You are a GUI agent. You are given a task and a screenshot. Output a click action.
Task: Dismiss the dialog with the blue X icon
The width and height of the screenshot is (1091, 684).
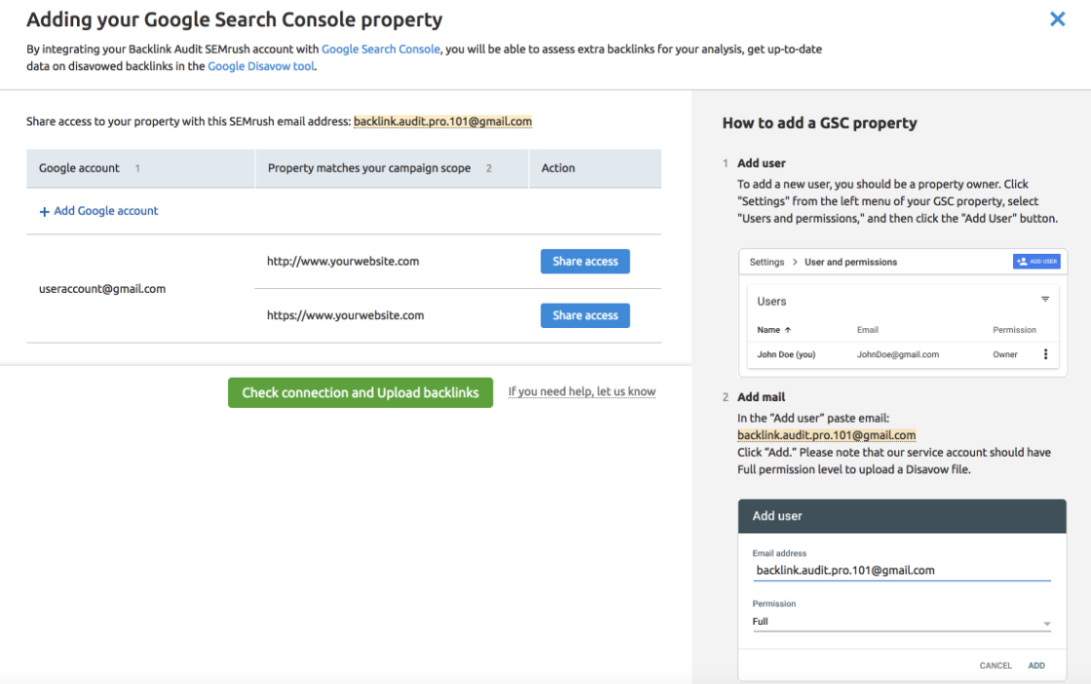point(1057,18)
